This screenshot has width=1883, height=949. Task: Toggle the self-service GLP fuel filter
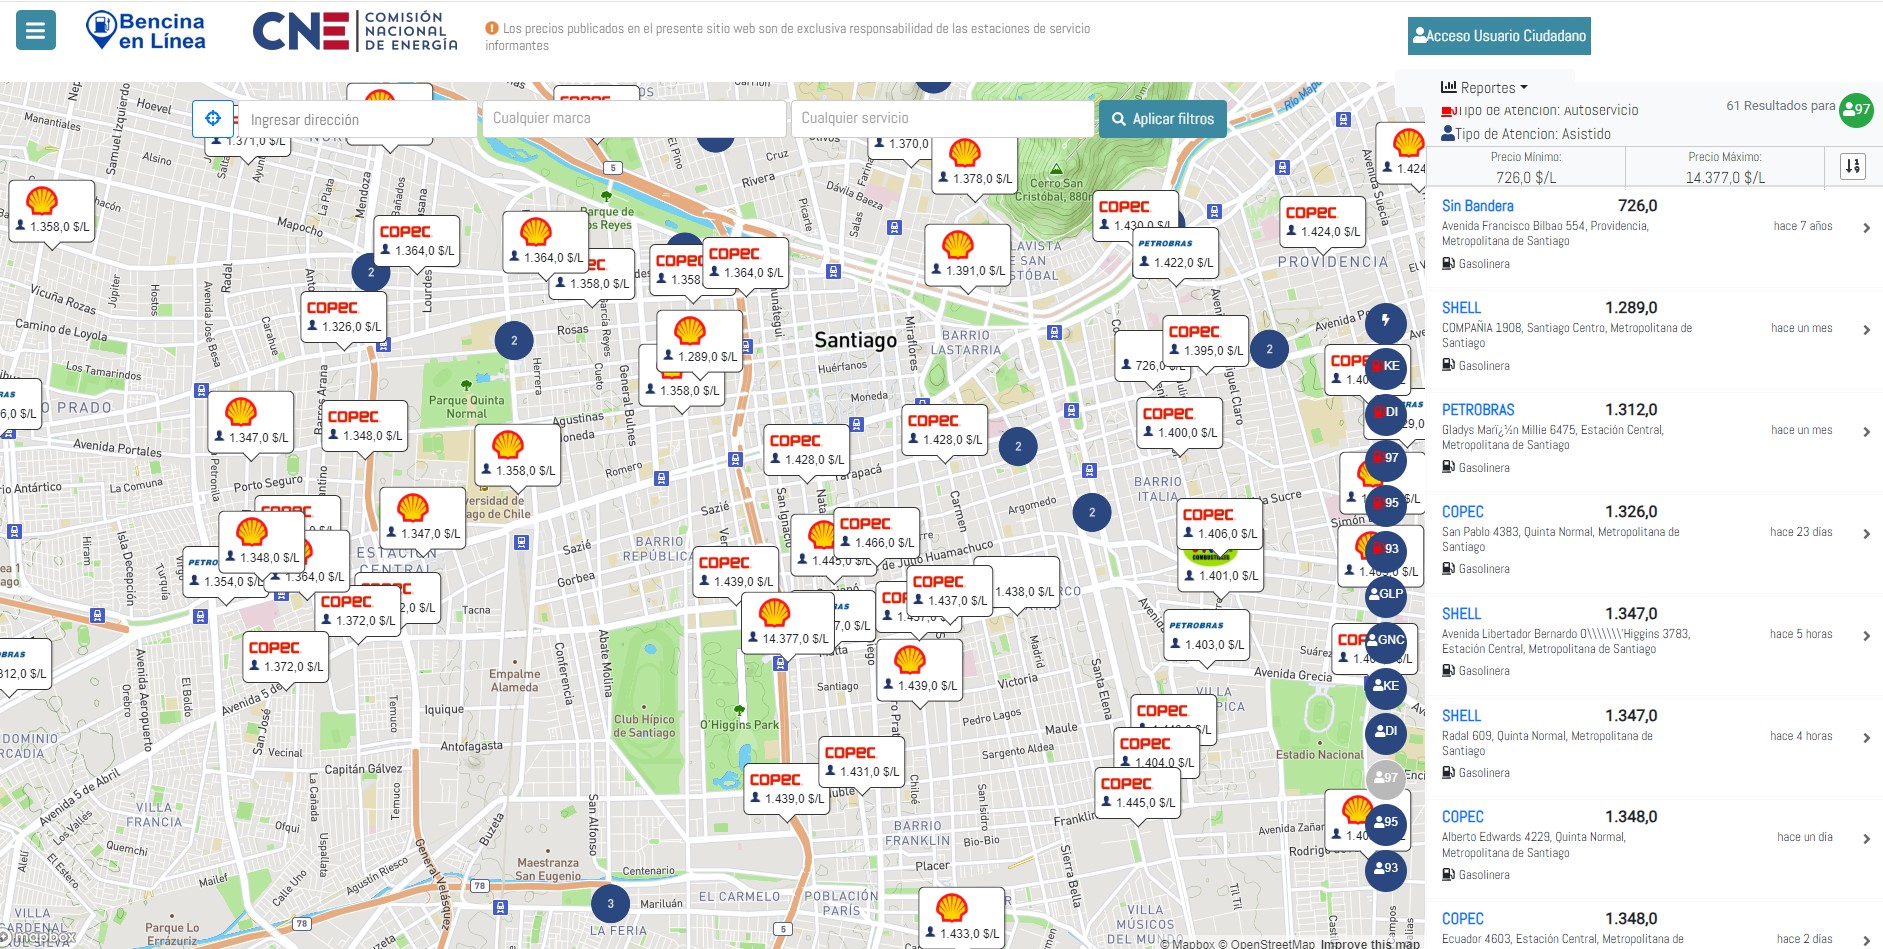click(1386, 594)
